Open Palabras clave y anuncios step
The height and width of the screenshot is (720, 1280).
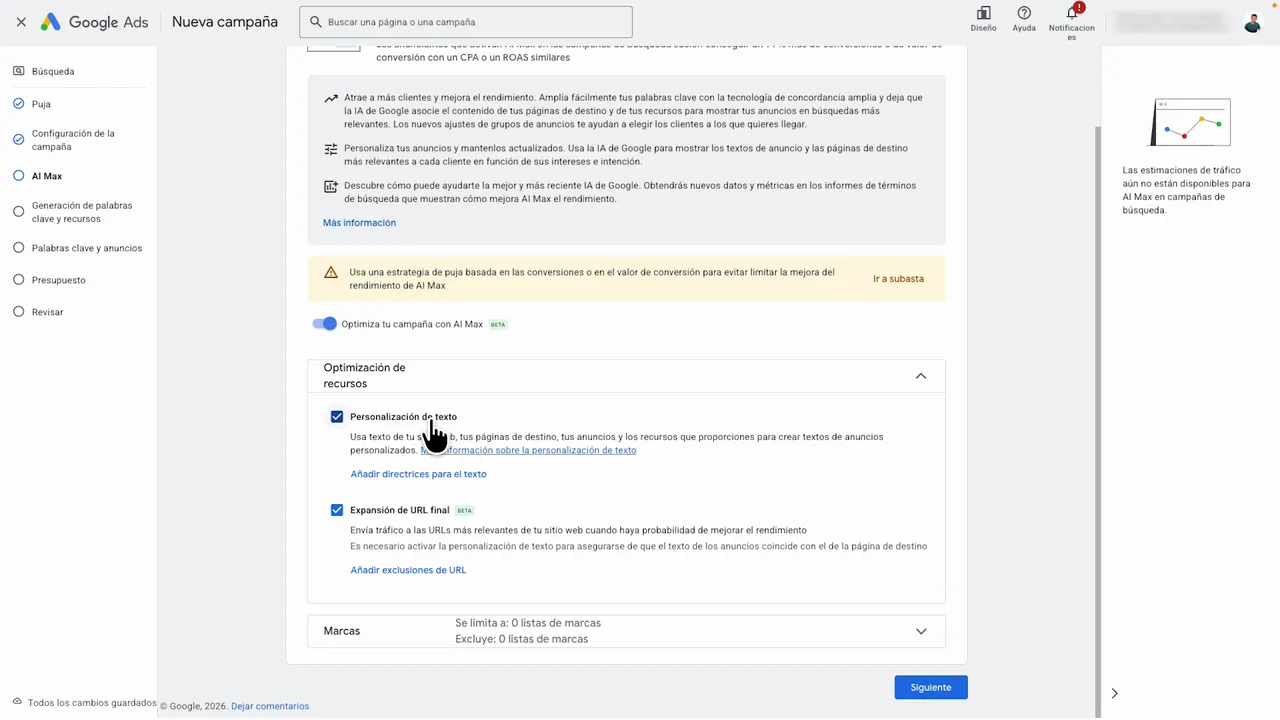pos(87,248)
